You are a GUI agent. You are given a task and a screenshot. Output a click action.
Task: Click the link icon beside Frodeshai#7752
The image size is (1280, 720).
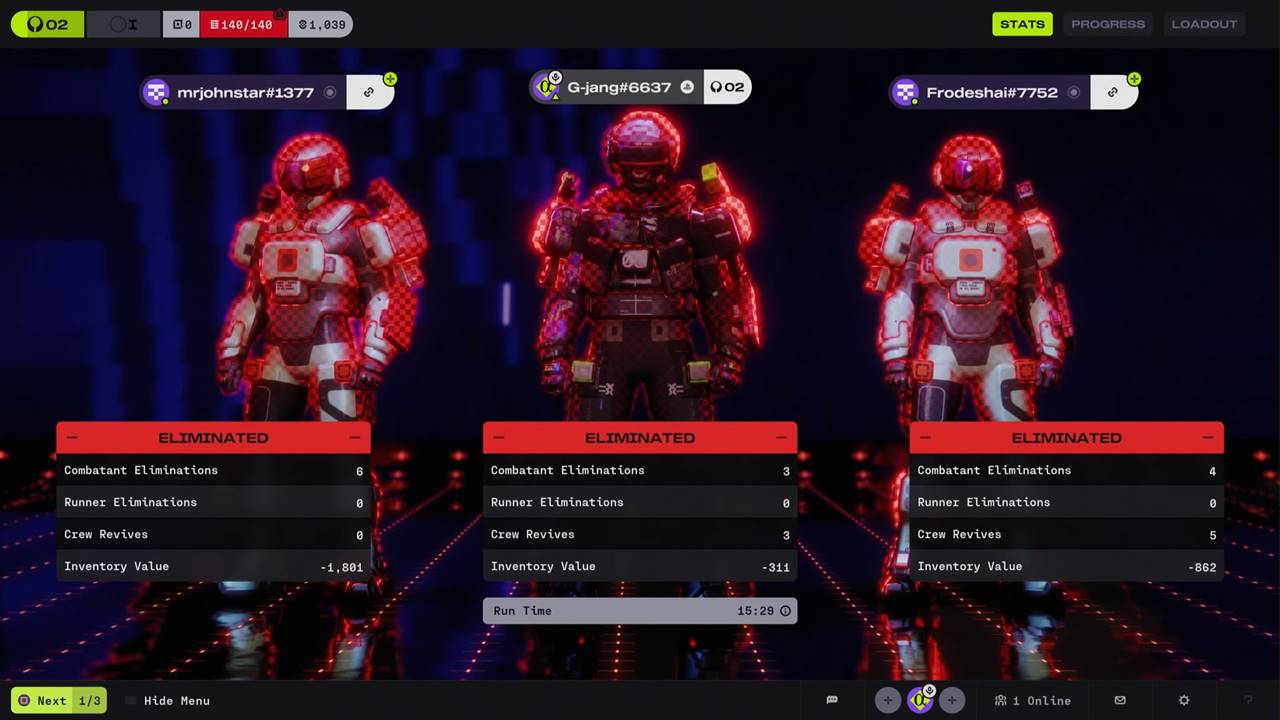pyautogui.click(x=1112, y=92)
